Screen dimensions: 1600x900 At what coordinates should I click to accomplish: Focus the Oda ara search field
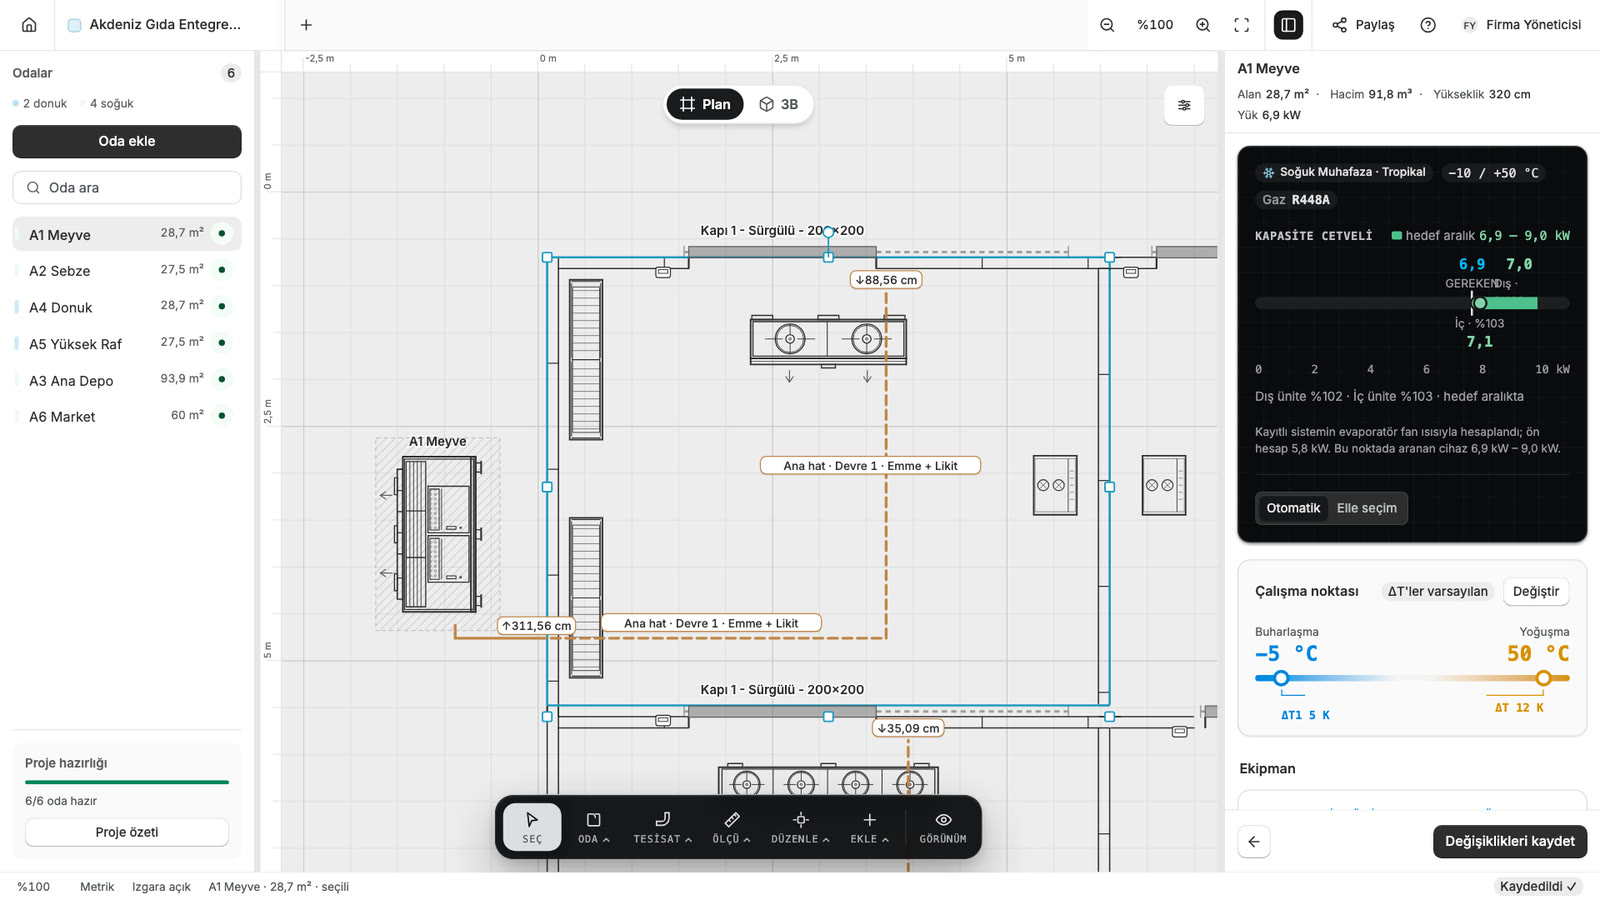[x=127, y=187]
